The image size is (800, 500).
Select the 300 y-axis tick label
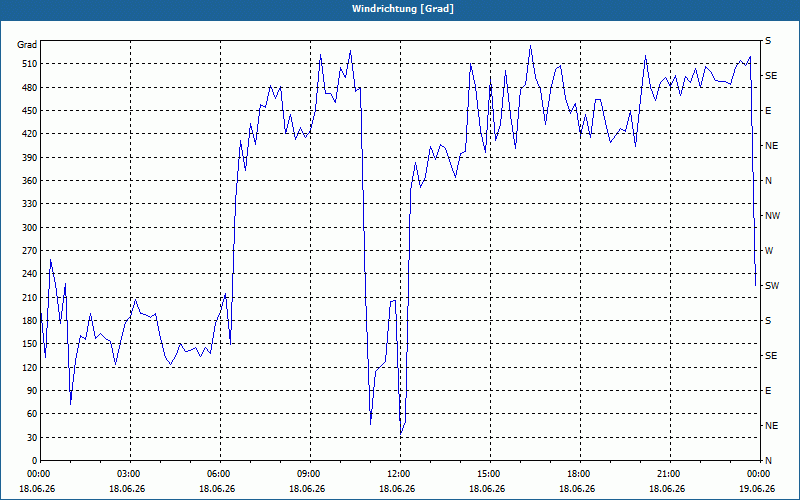click(29, 228)
